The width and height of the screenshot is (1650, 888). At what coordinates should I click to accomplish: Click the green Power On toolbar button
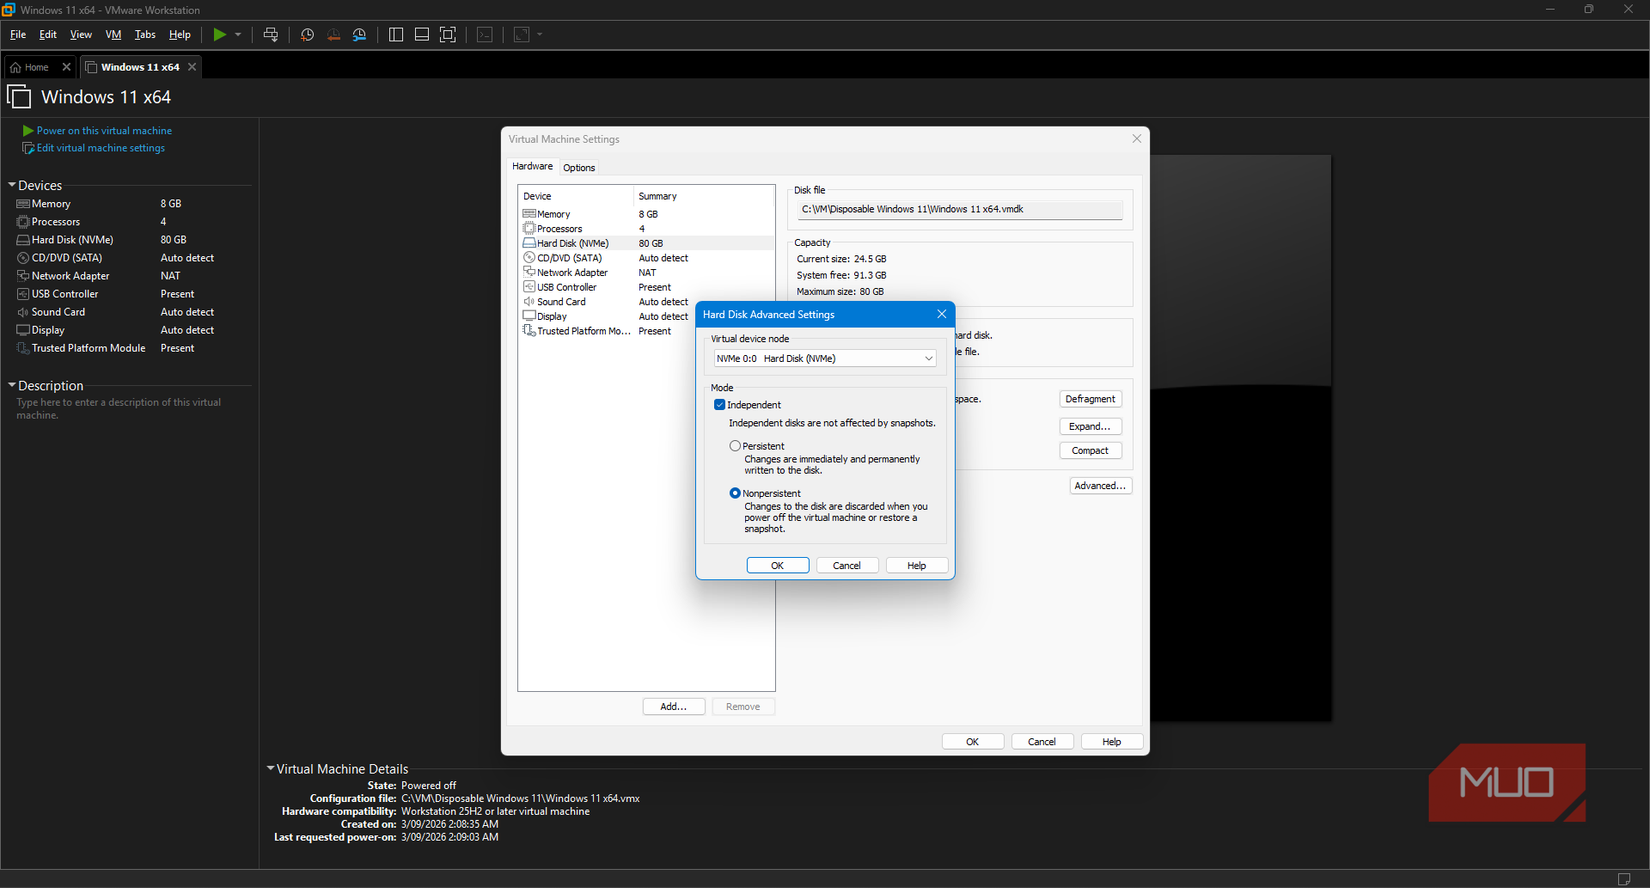219,34
